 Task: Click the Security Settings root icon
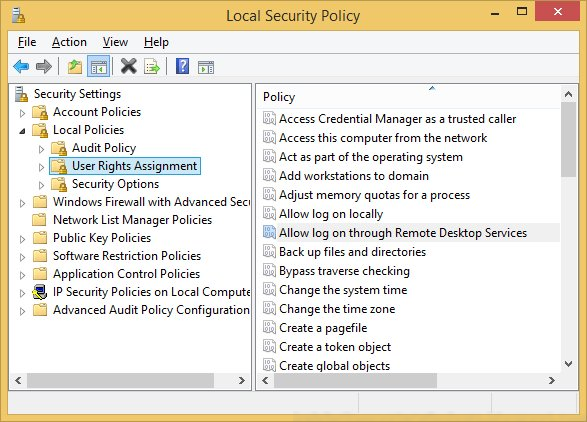(21, 94)
